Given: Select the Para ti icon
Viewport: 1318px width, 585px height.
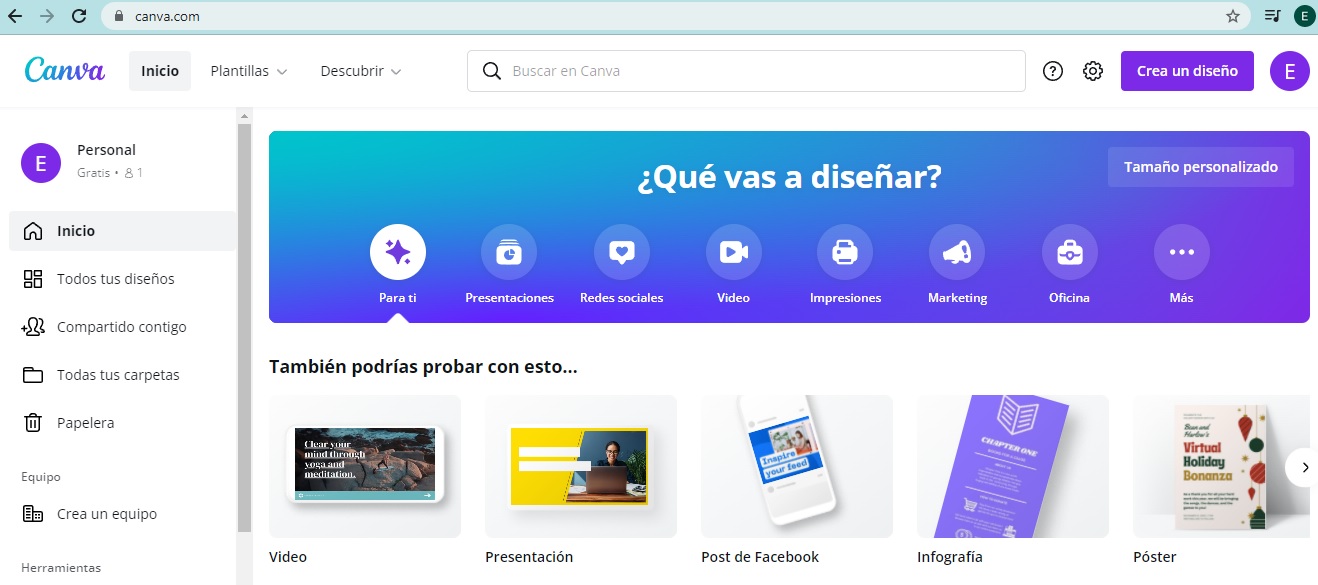Looking at the screenshot, I should pyautogui.click(x=397, y=251).
